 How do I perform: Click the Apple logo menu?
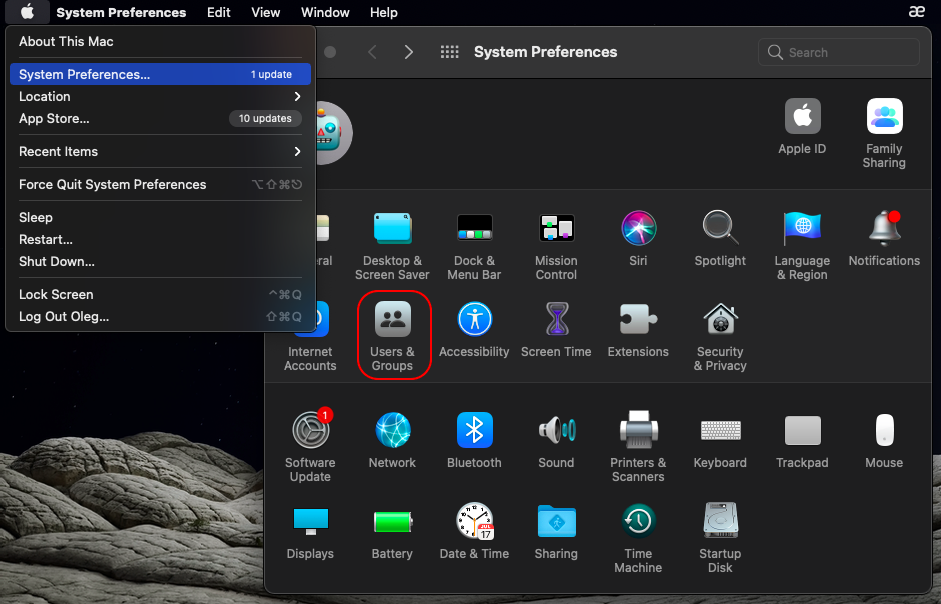pos(27,11)
